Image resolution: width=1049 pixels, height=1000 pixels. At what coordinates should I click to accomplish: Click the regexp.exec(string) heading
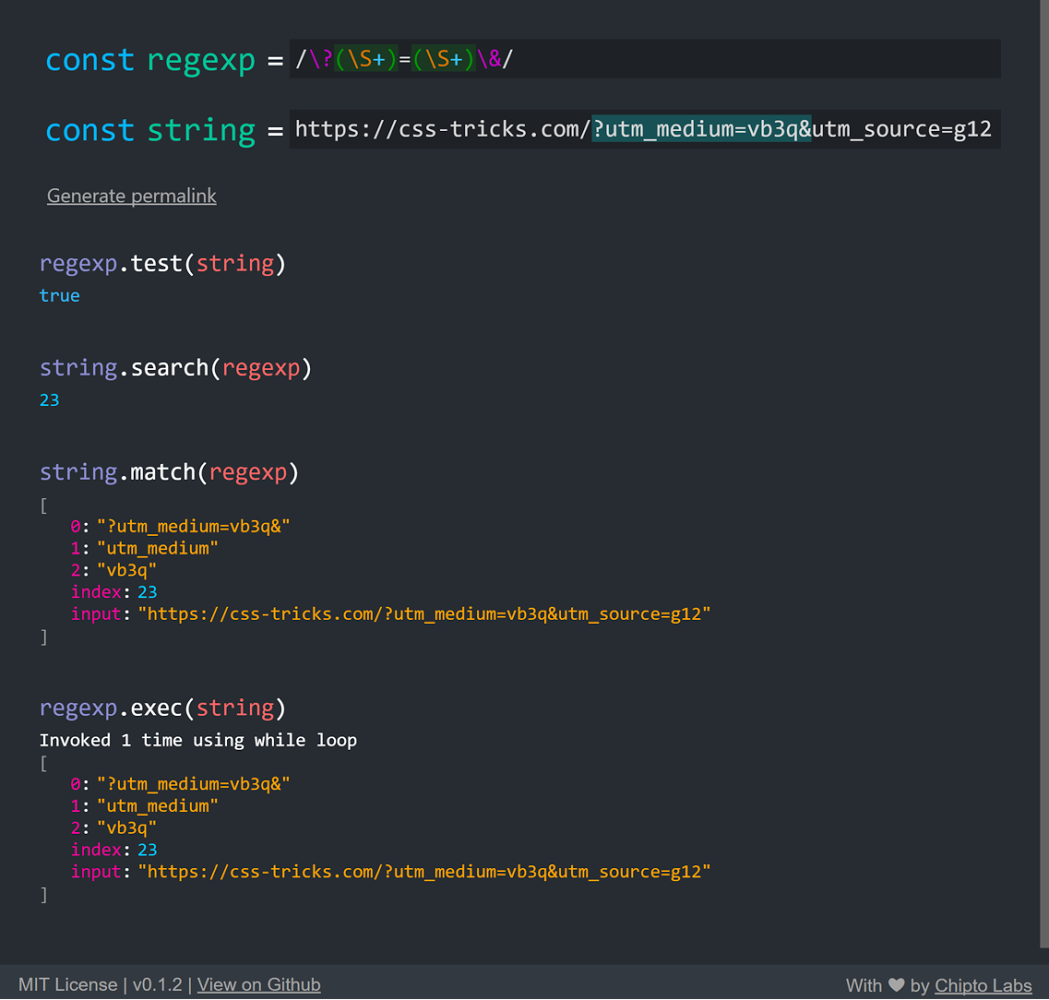(163, 708)
